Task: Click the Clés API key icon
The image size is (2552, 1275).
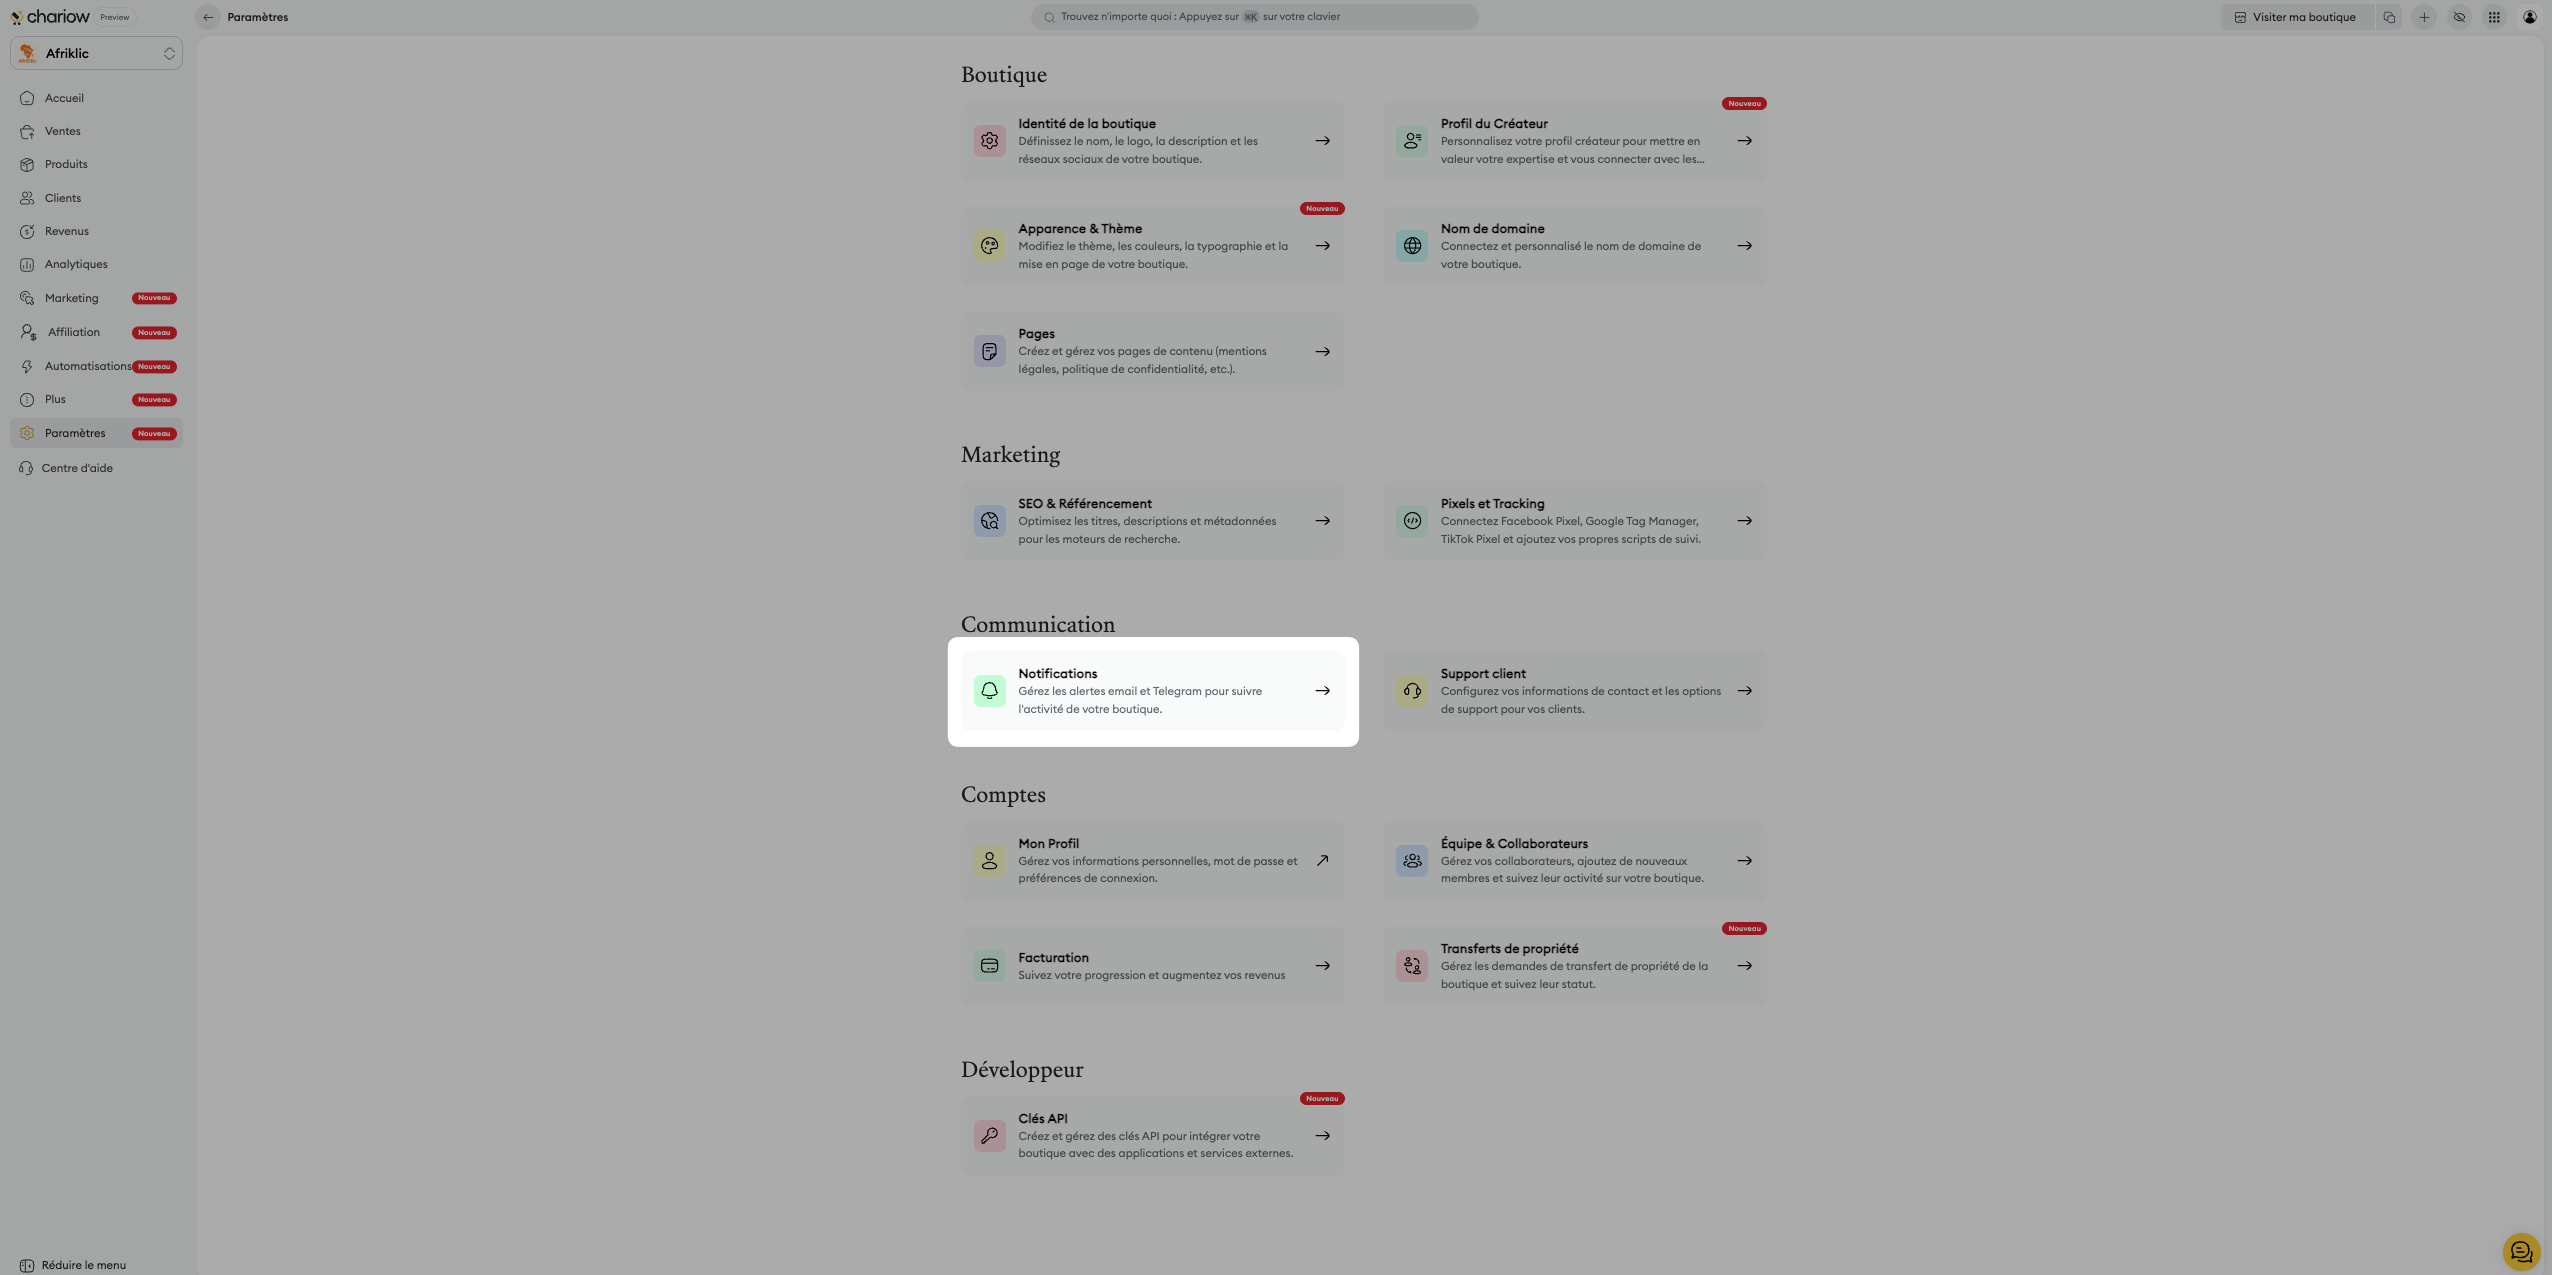Action: click(x=989, y=1135)
